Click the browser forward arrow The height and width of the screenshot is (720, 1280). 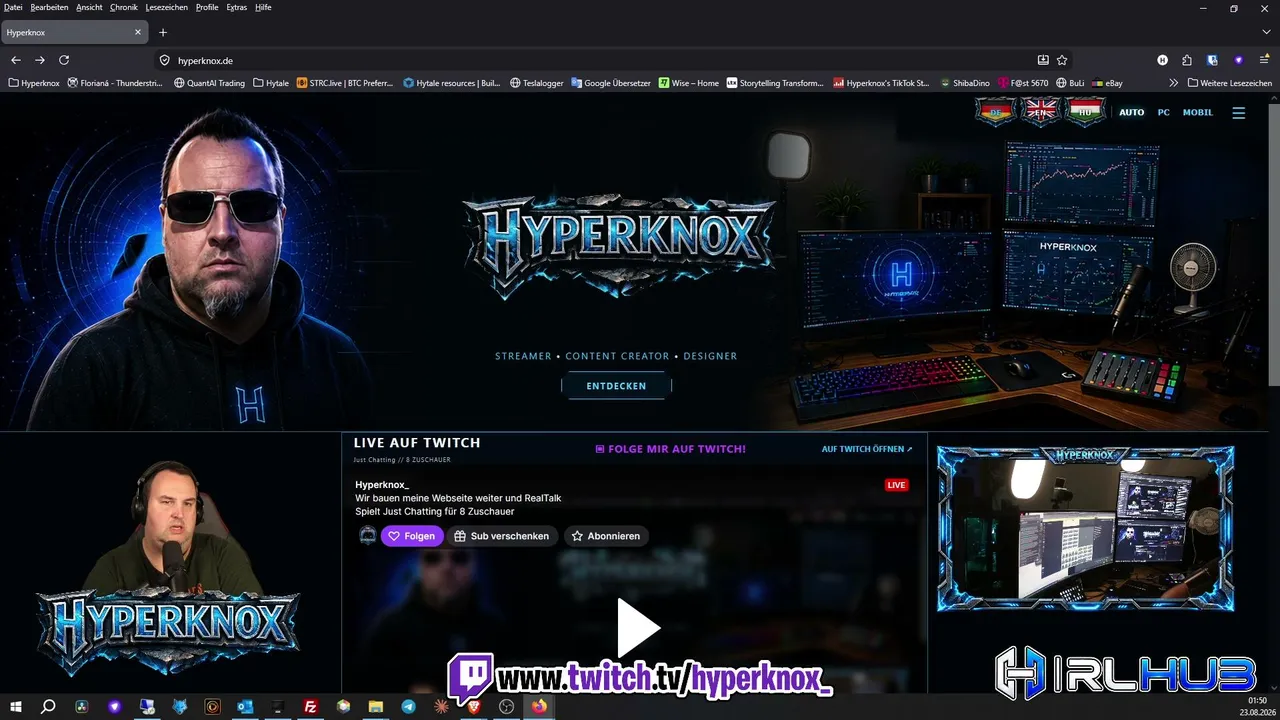40,60
